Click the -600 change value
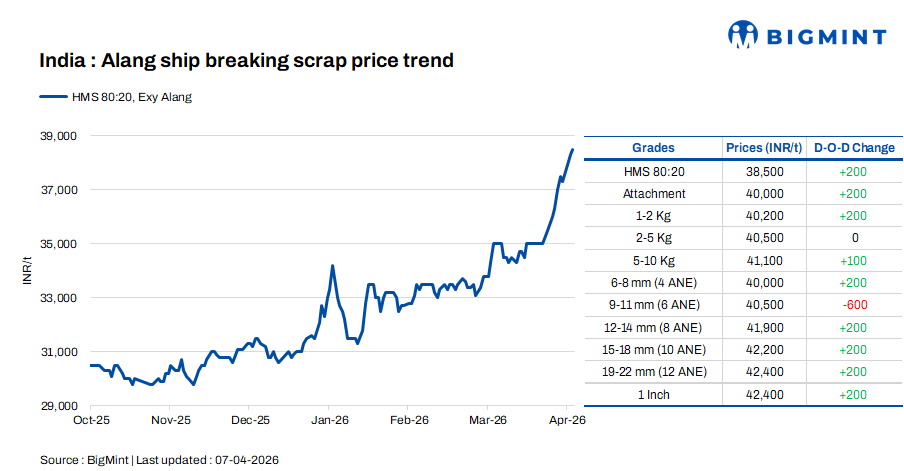Viewport: 904px width, 471px height. (854, 305)
